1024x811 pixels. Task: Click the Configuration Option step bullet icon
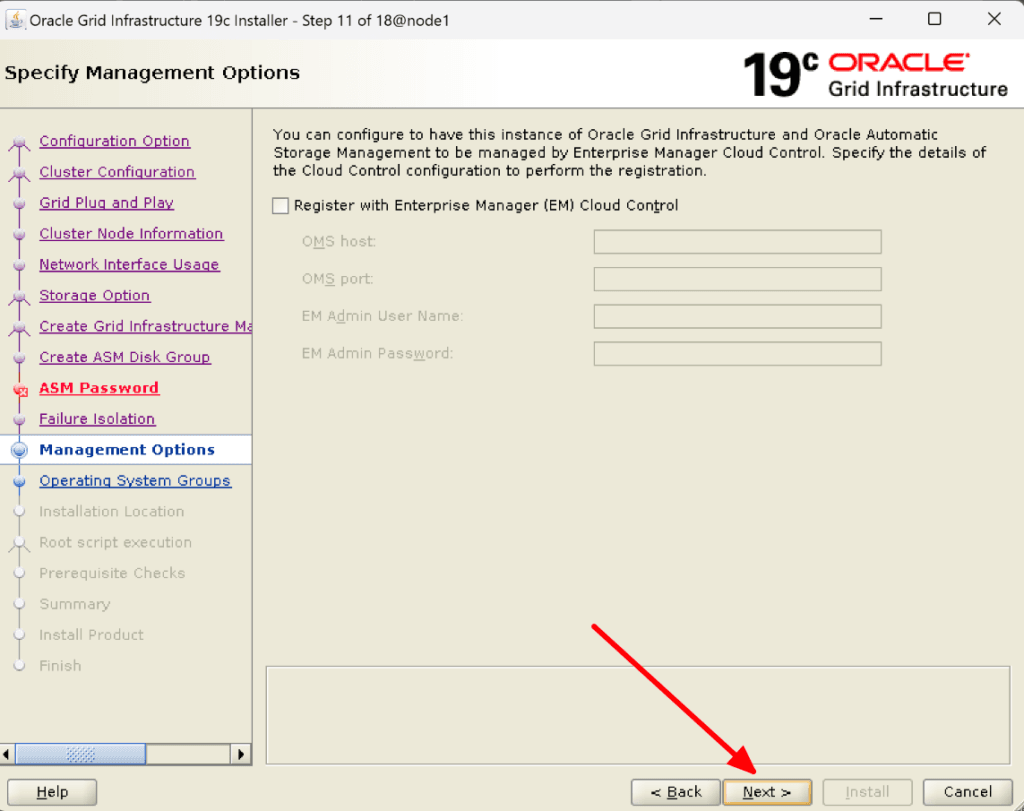tap(20, 142)
